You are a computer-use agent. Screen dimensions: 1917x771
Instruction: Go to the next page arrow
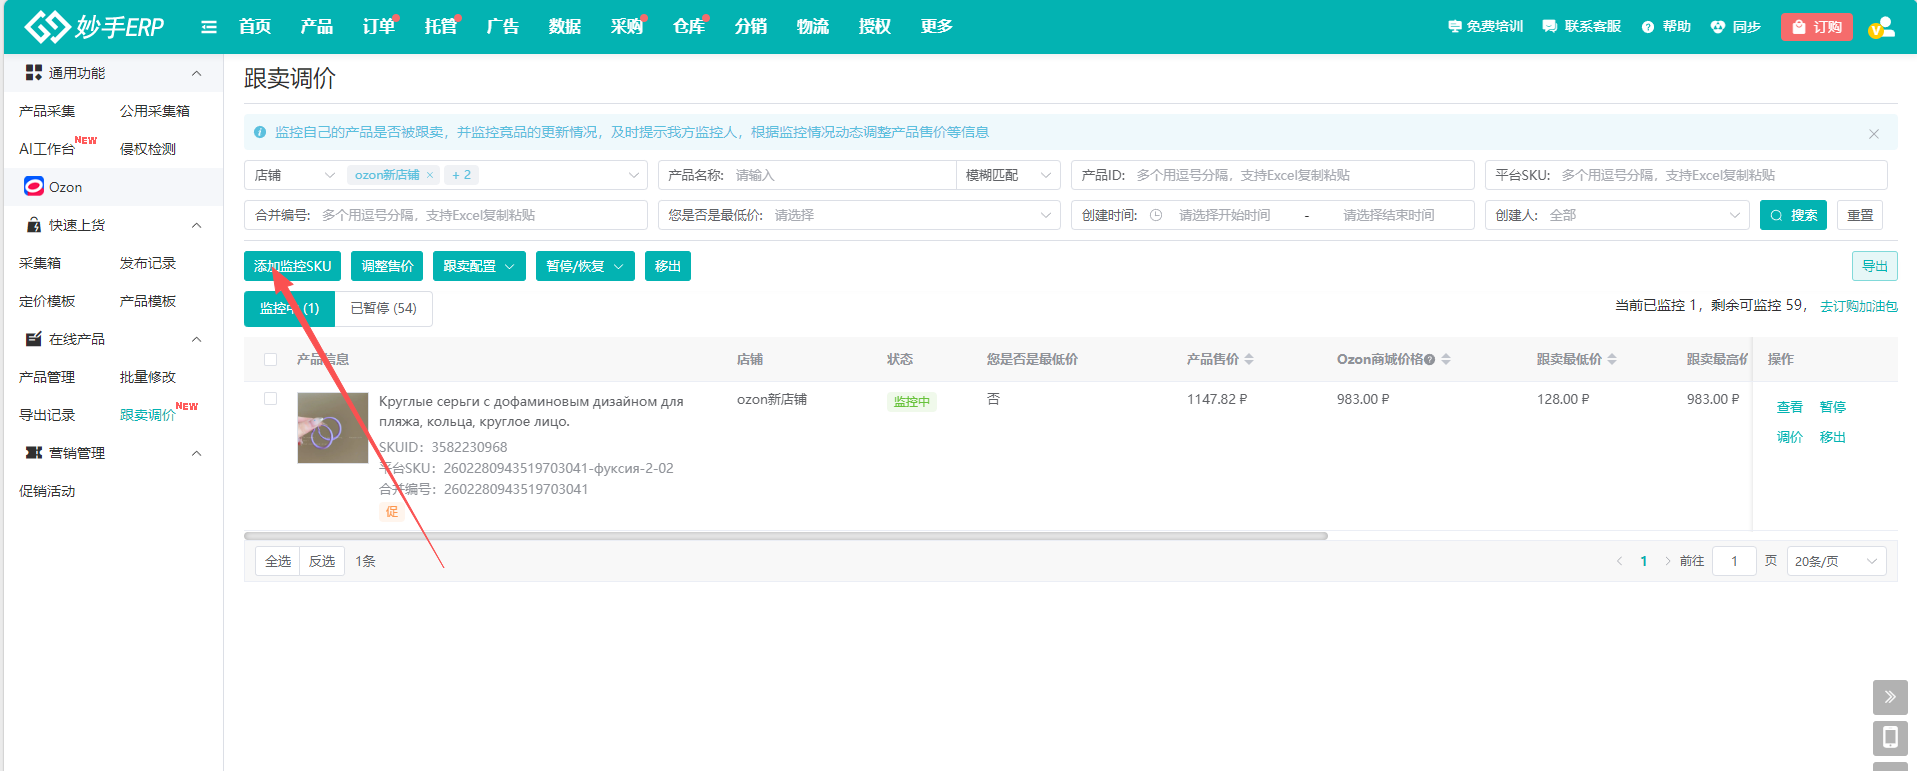click(1667, 561)
